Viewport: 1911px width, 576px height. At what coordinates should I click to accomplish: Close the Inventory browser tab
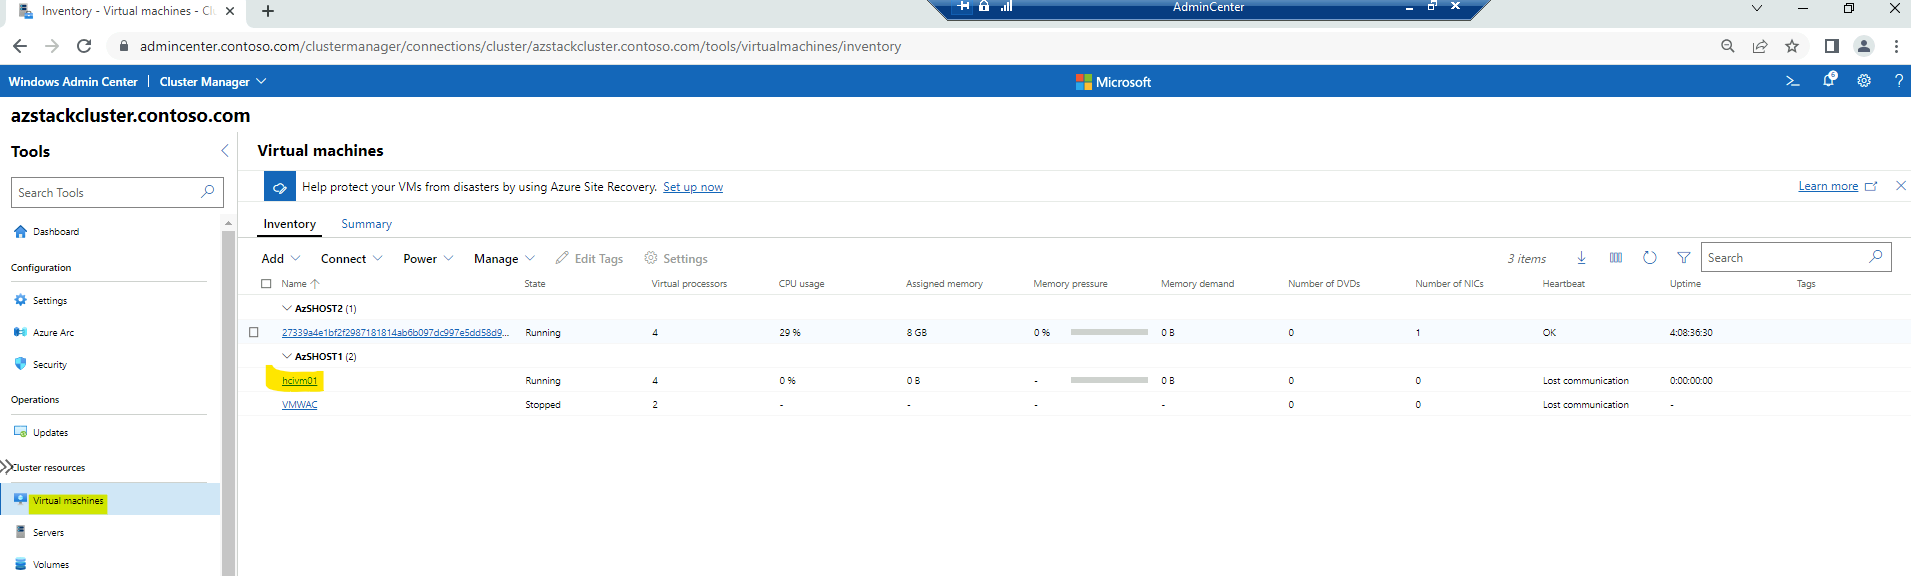click(x=230, y=11)
